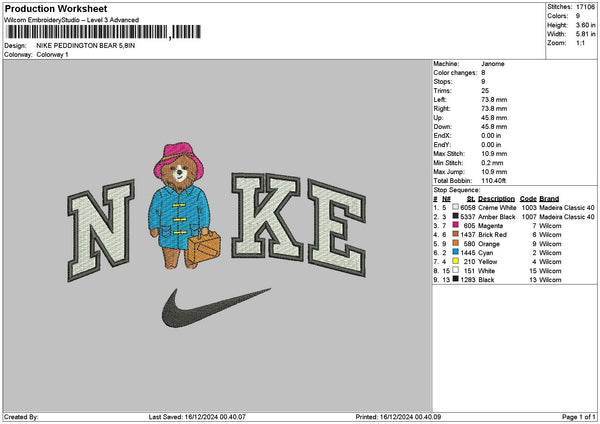Click the 'Production Worksheet' title
Viewport: 600px width, 424px height.
[x=56, y=8]
